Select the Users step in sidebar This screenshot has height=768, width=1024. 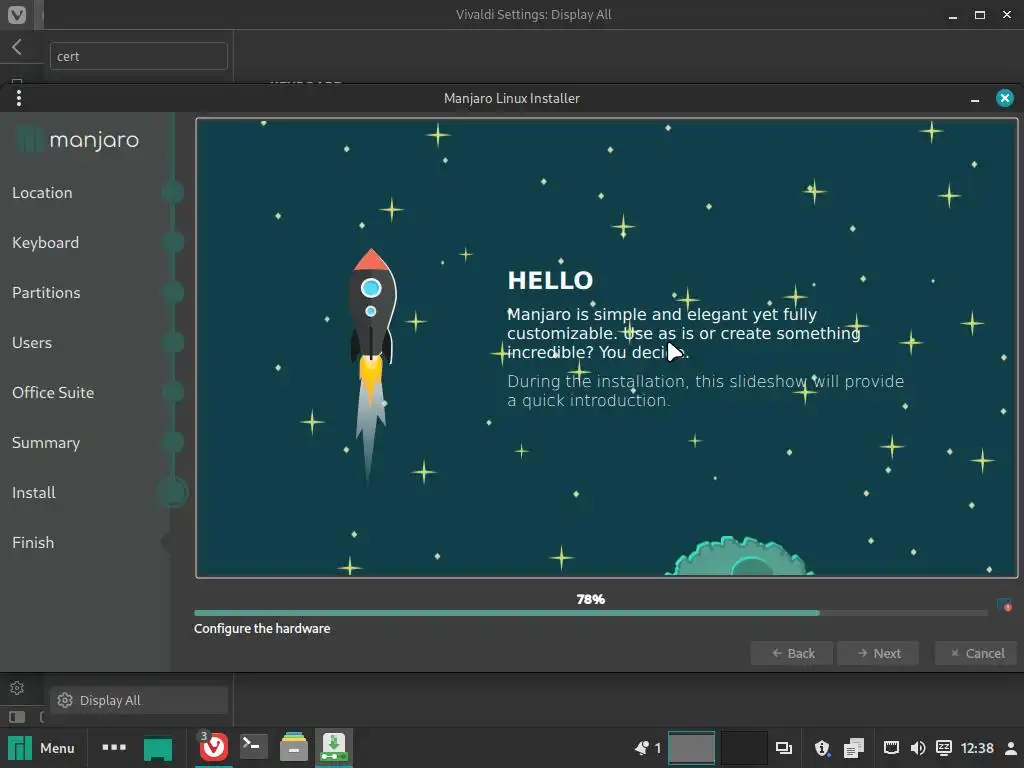32,343
